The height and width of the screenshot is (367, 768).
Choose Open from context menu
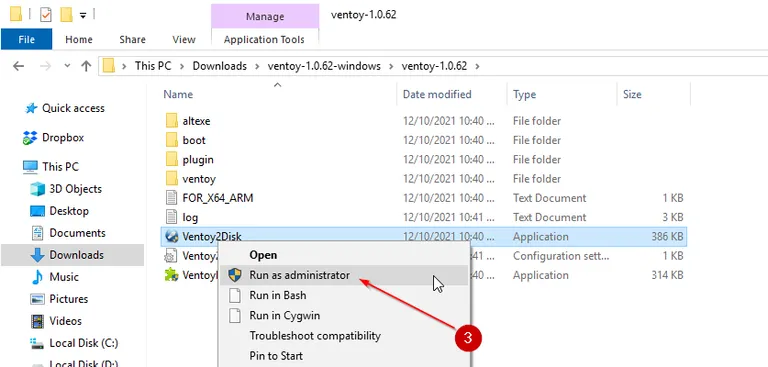[344, 255]
